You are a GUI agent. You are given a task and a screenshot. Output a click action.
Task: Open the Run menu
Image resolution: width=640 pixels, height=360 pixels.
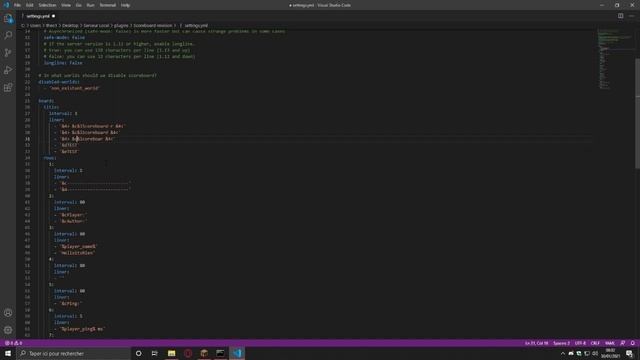coord(90,5)
